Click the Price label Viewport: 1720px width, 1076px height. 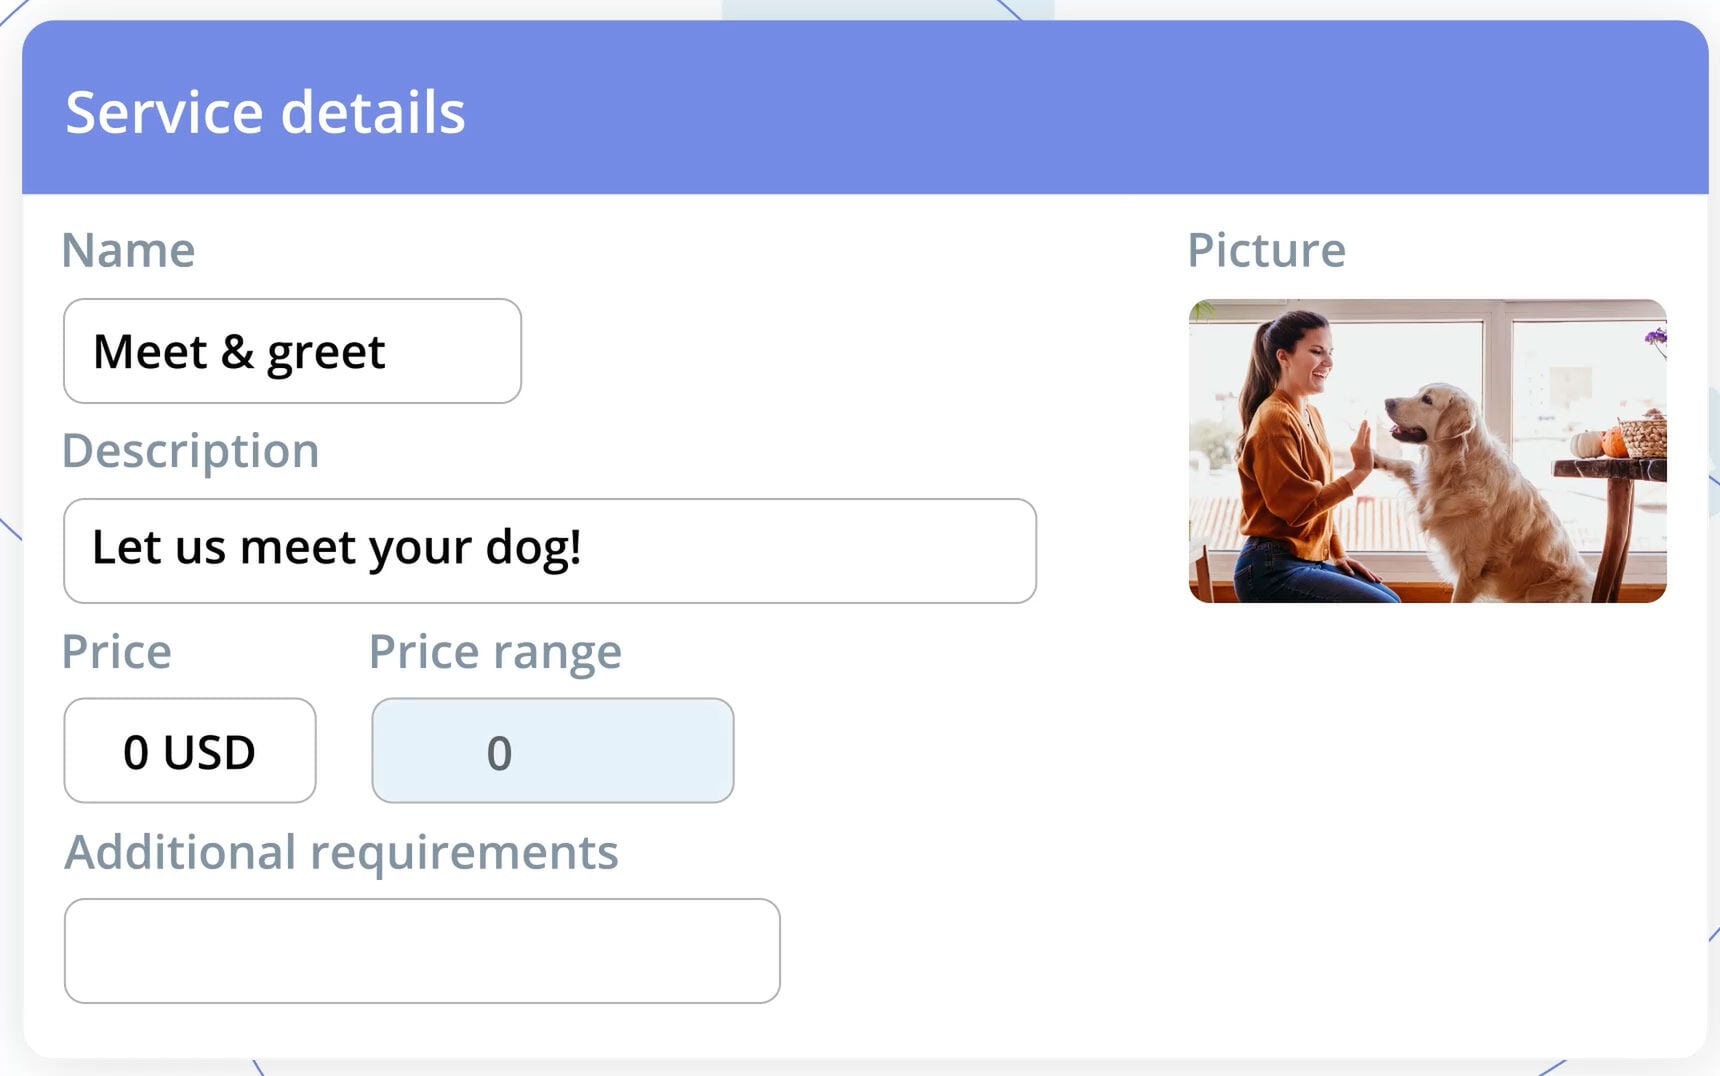[116, 651]
